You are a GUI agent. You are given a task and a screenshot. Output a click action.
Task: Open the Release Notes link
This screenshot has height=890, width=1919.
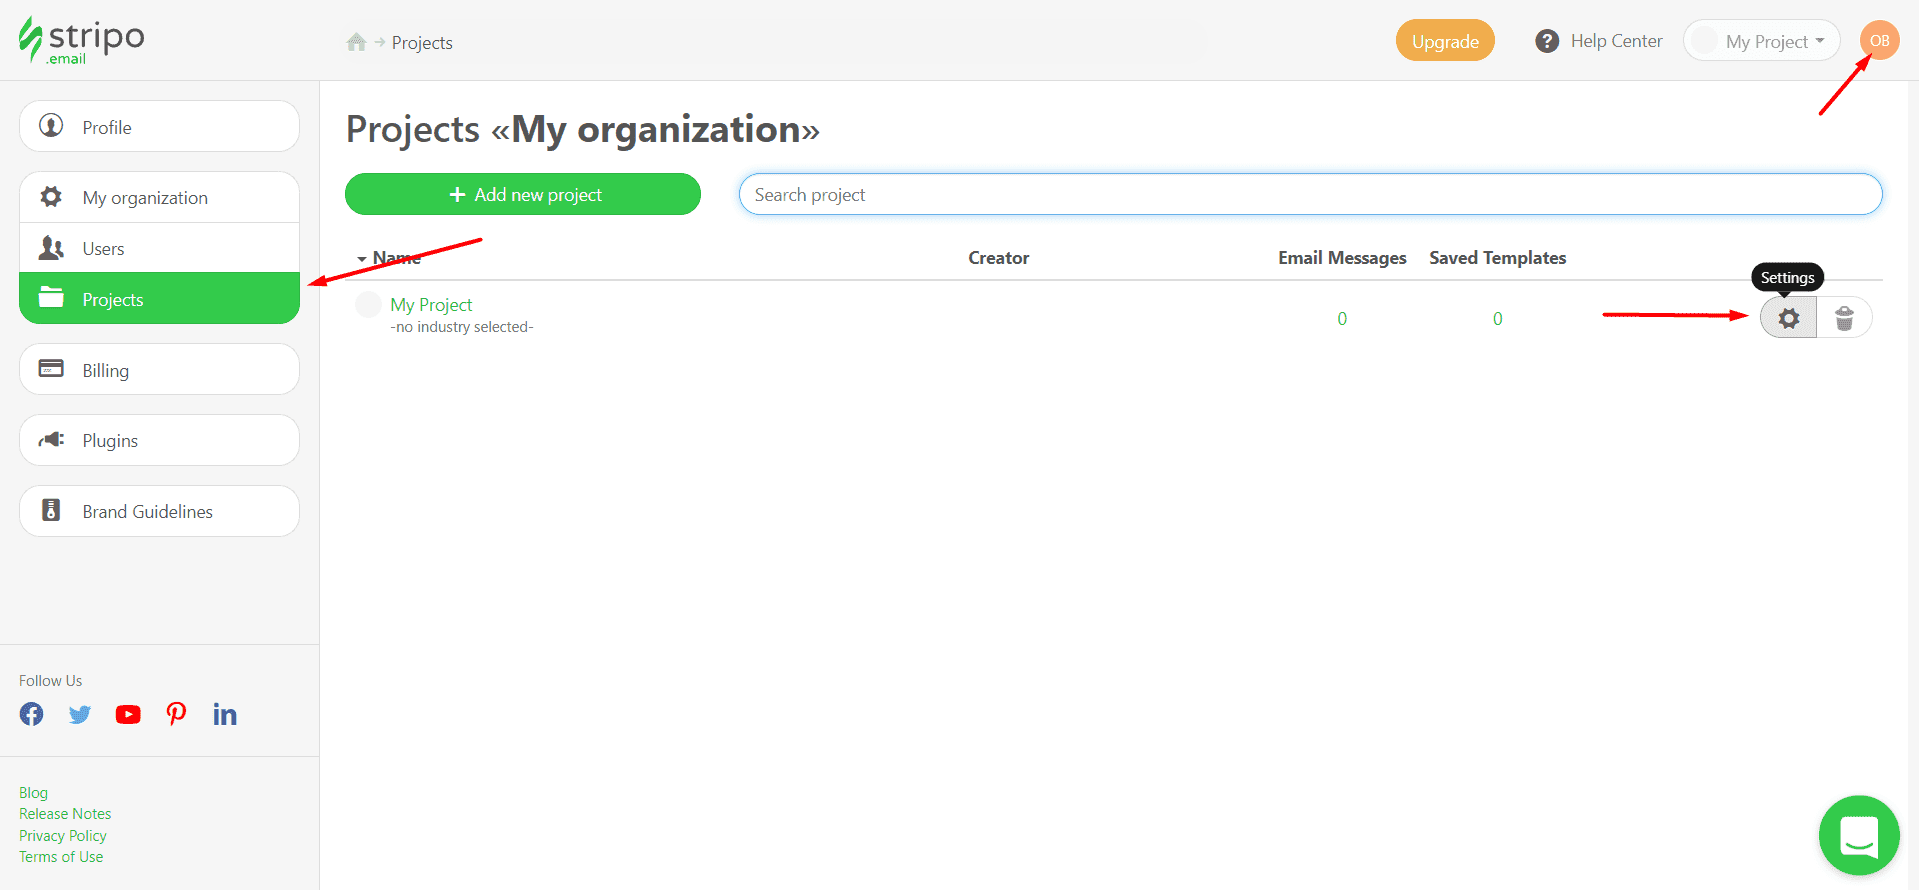(65, 814)
